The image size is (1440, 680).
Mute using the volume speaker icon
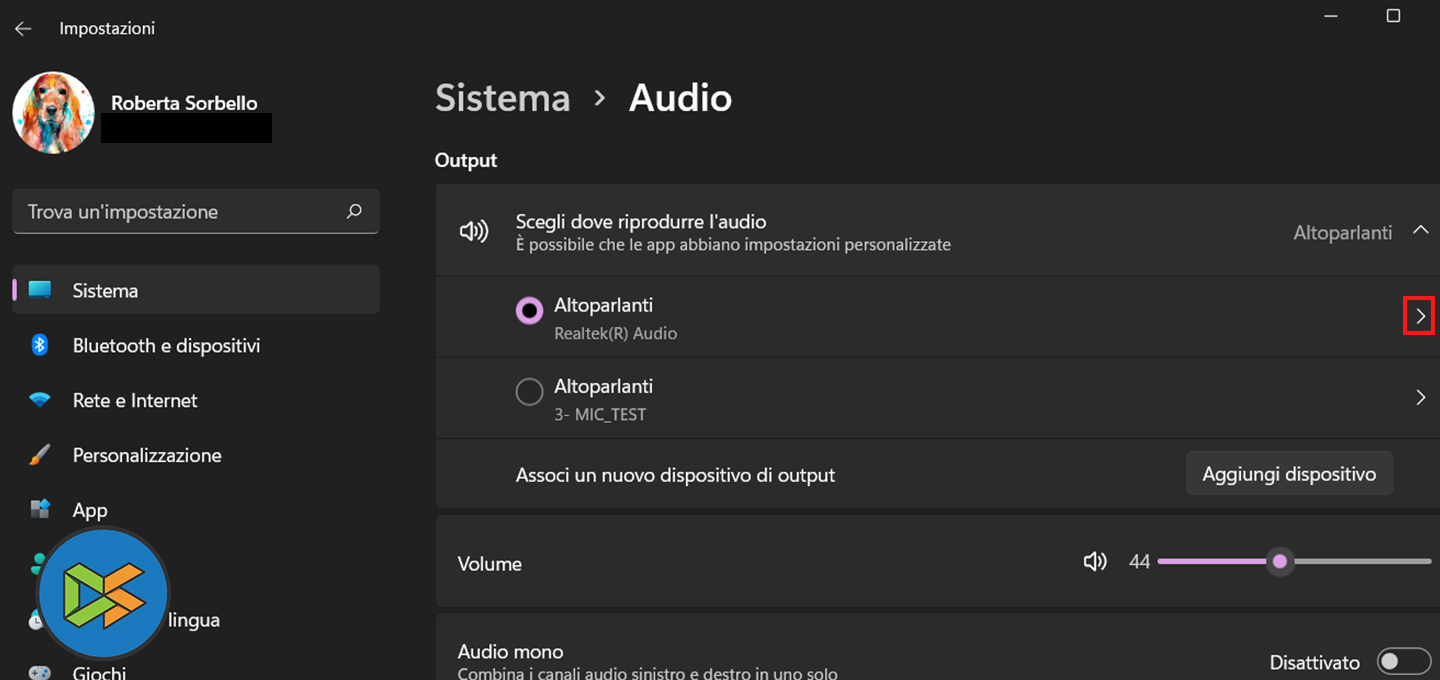pos(1095,562)
